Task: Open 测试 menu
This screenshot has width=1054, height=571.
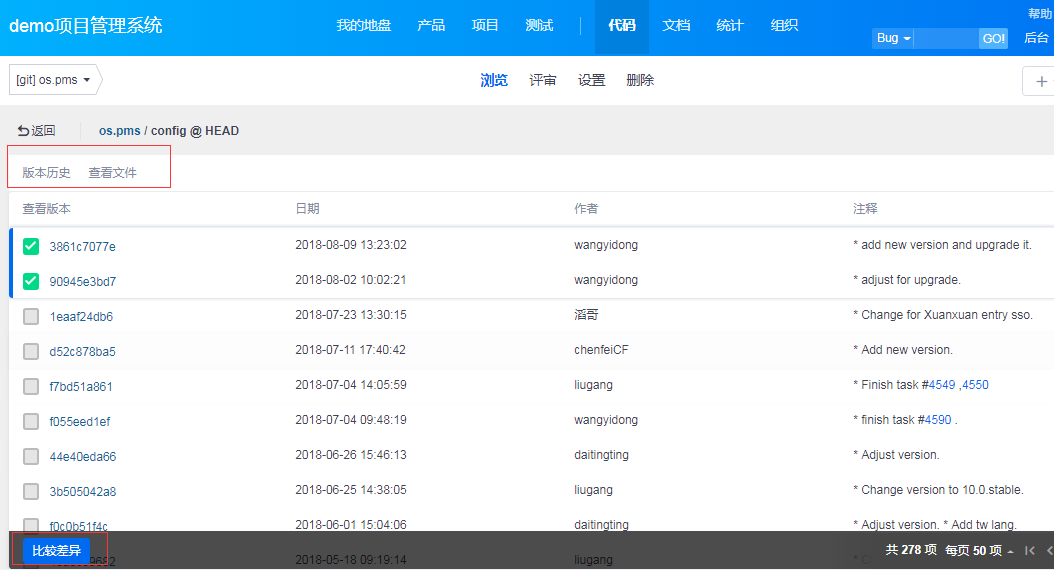Action: 539,26
